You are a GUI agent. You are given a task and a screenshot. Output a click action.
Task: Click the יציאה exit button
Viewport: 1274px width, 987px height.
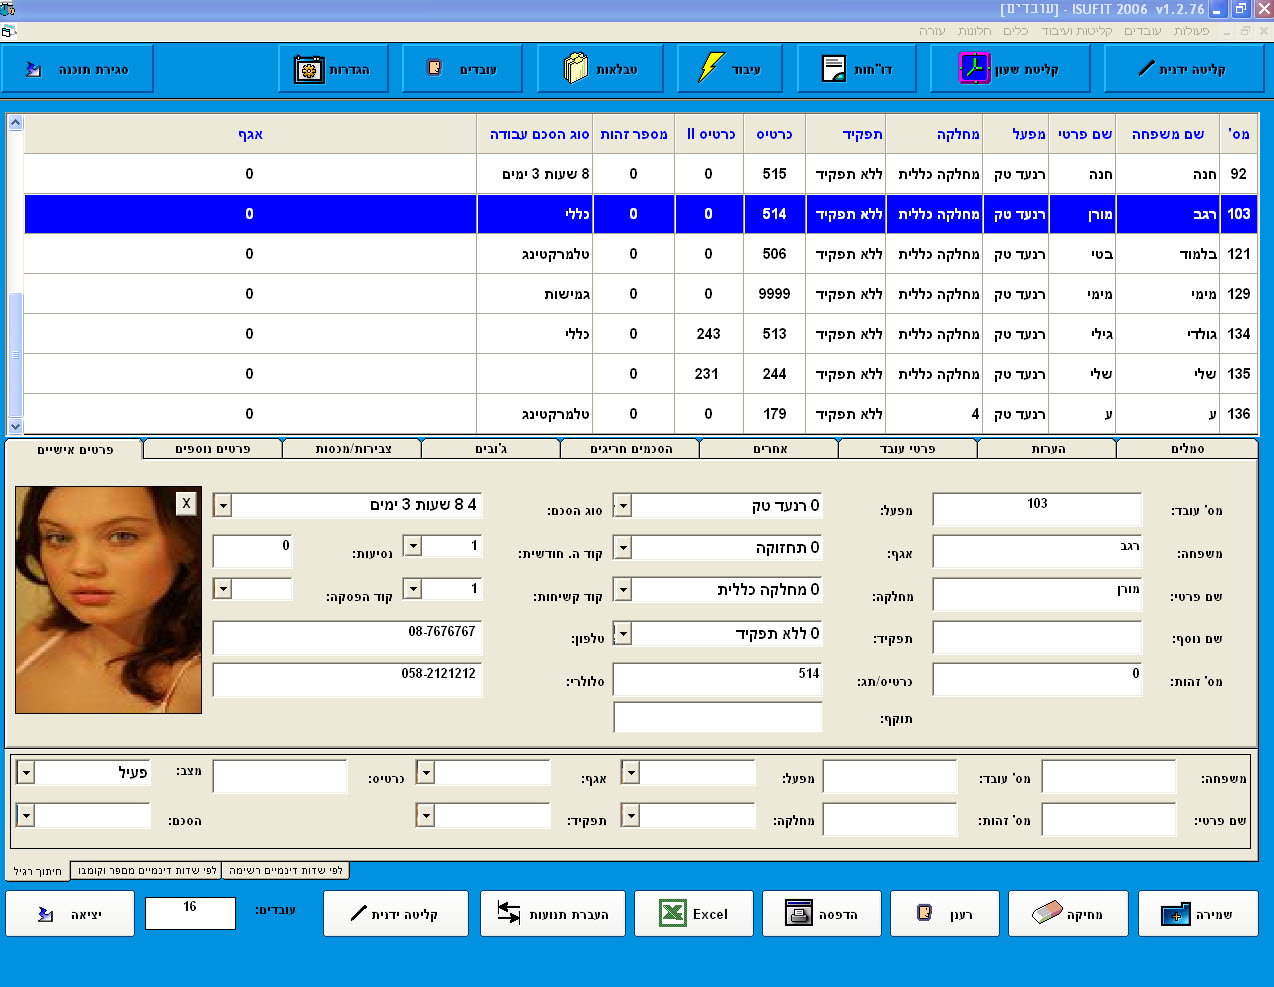(x=70, y=914)
